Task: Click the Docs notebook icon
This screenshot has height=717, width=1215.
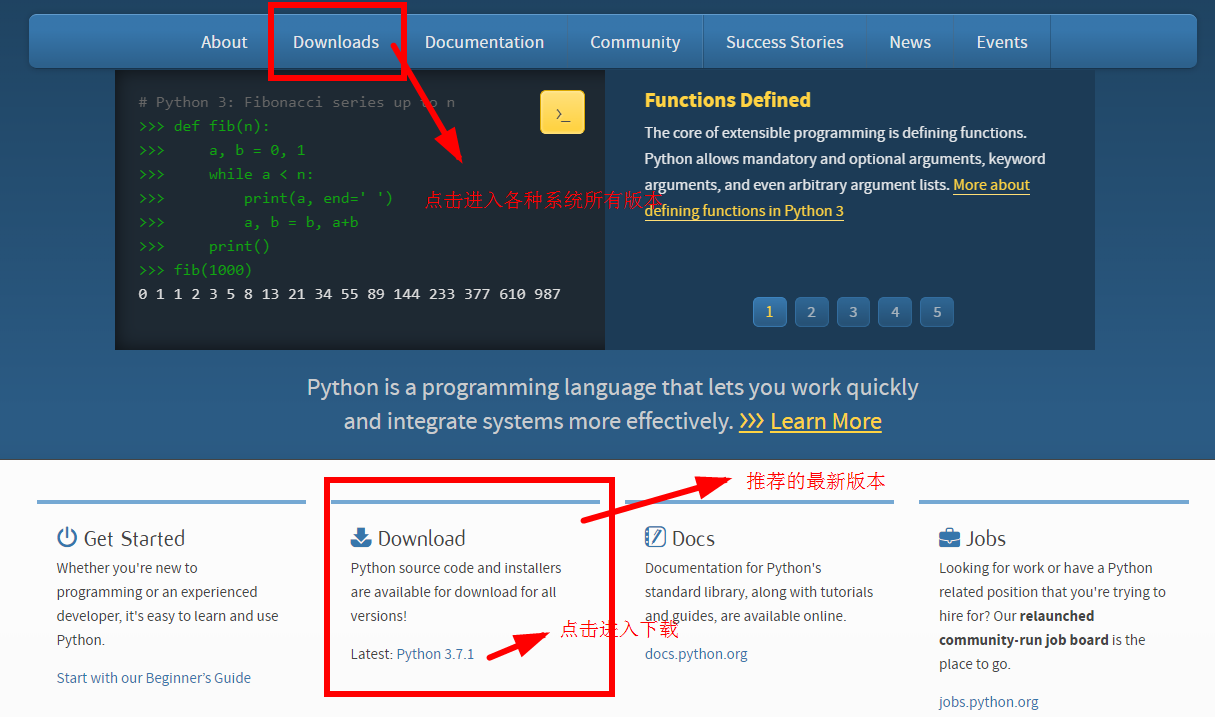Action: [x=655, y=537]
